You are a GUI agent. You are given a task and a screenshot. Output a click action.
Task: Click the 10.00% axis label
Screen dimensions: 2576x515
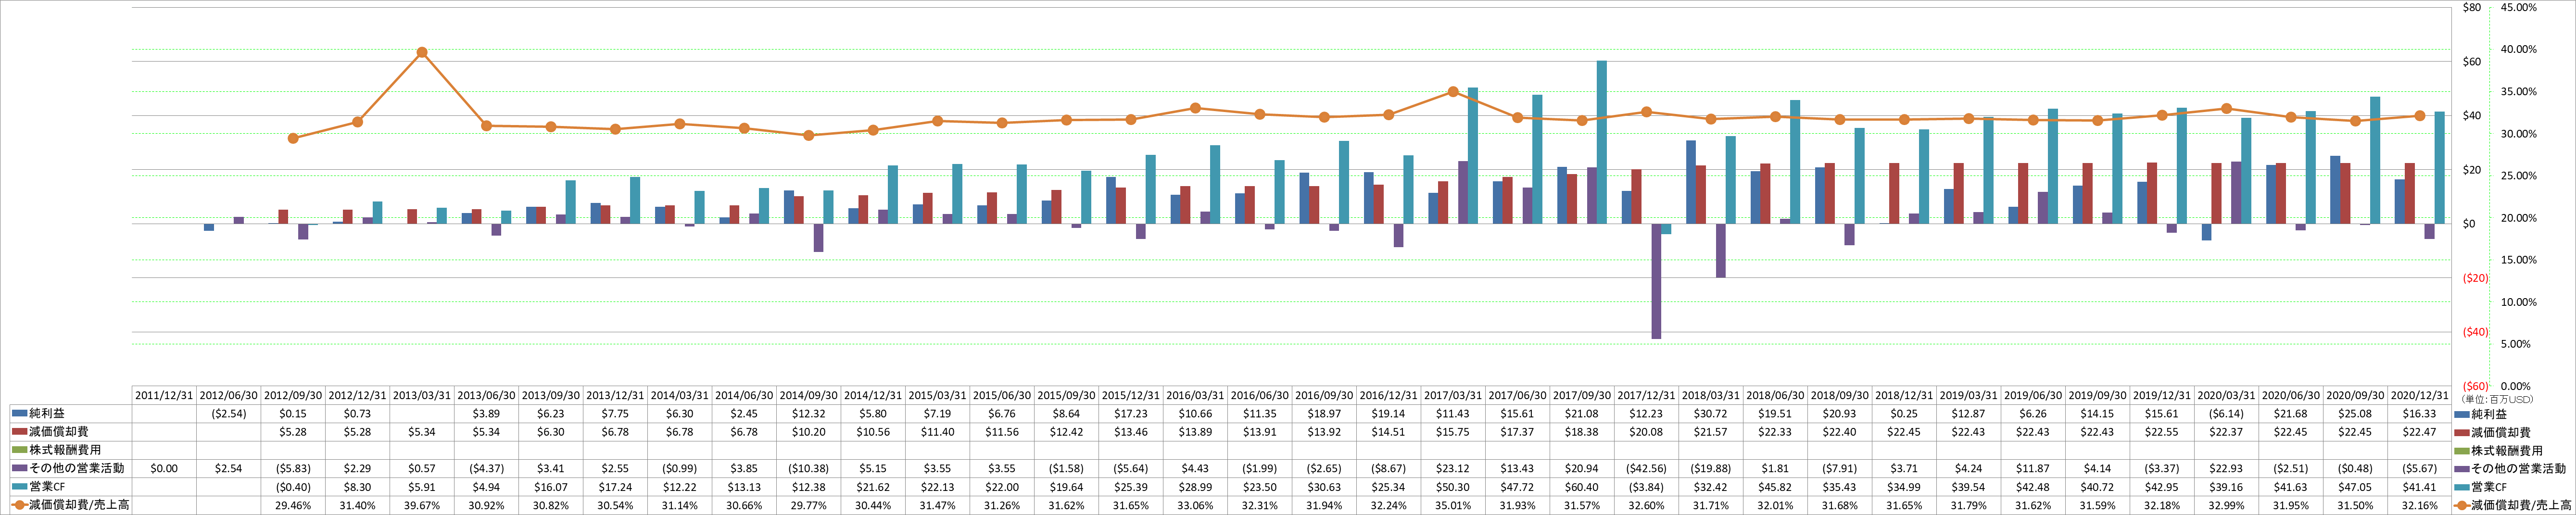[2518, 302]
